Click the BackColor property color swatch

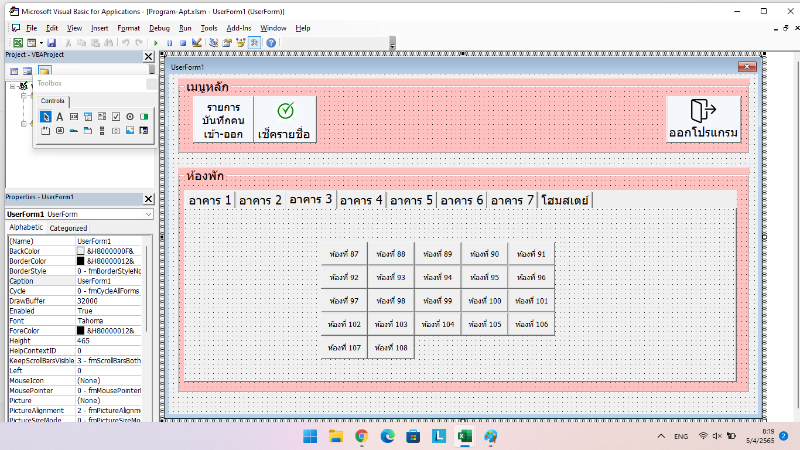point(81,251)
